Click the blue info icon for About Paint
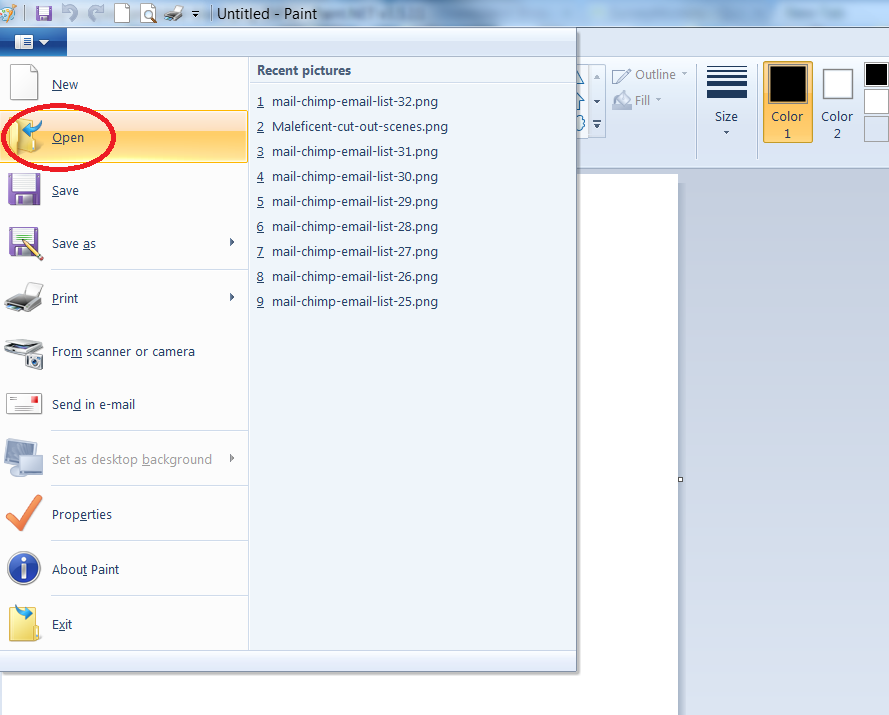This screenshot has height=715, width=889. [x=24, y=569]
